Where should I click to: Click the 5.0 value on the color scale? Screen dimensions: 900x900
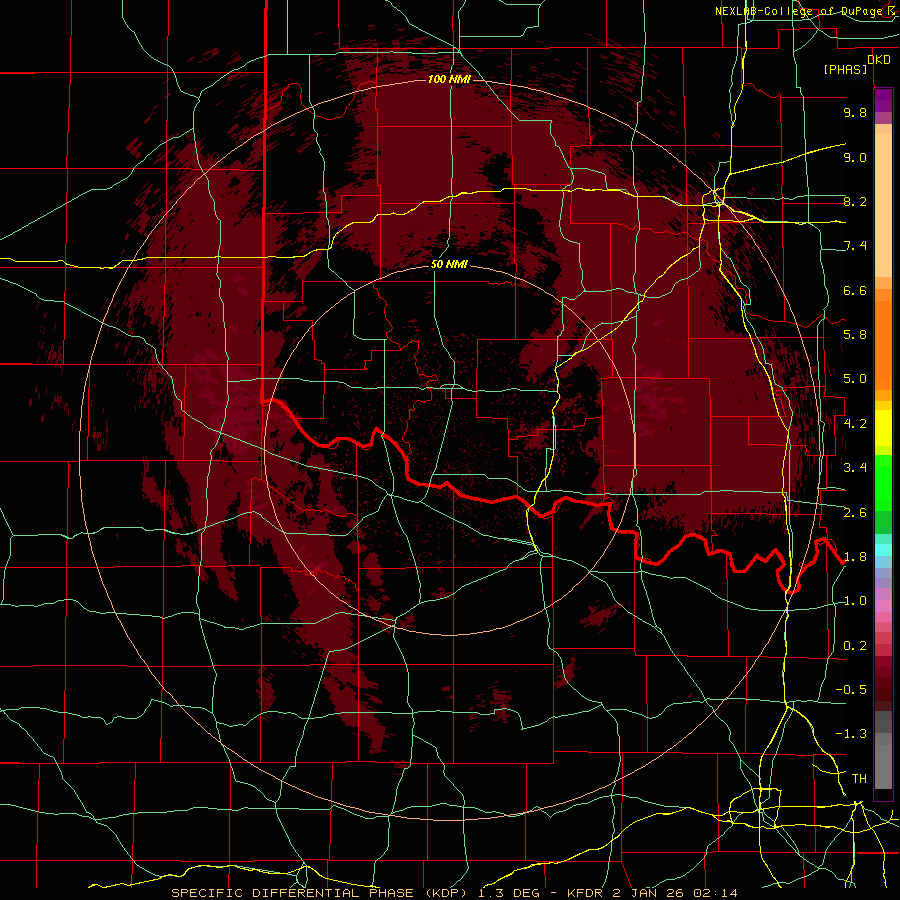855,379
